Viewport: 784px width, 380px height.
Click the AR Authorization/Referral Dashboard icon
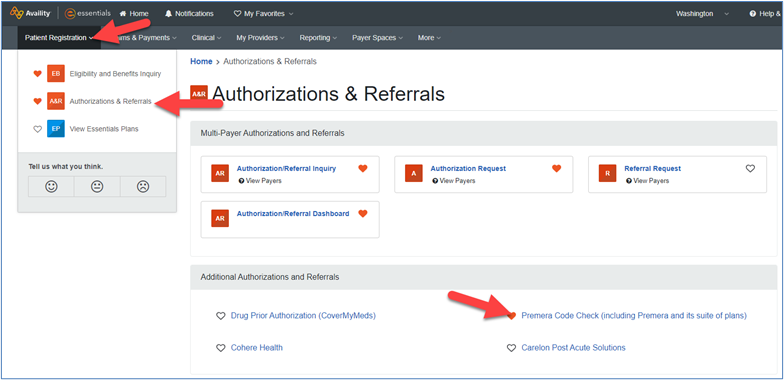[220, 218]
